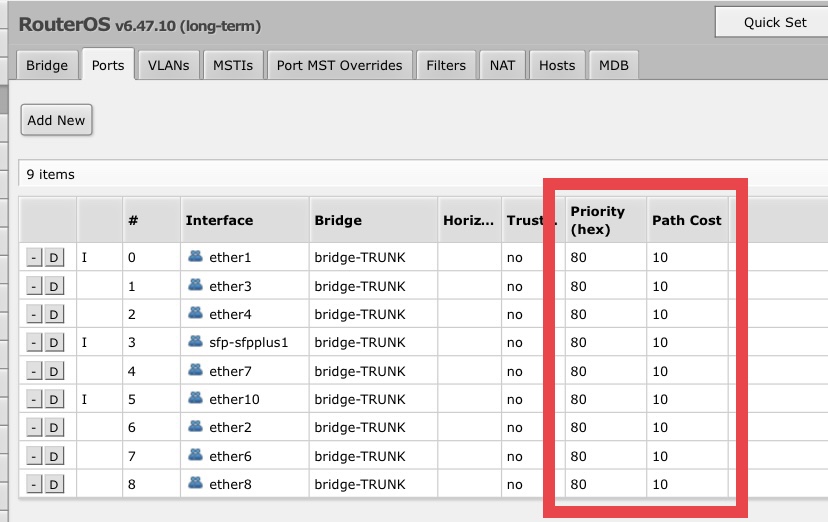Sort by Horiz... column header

pyautogui.click(x=469, y=220)
